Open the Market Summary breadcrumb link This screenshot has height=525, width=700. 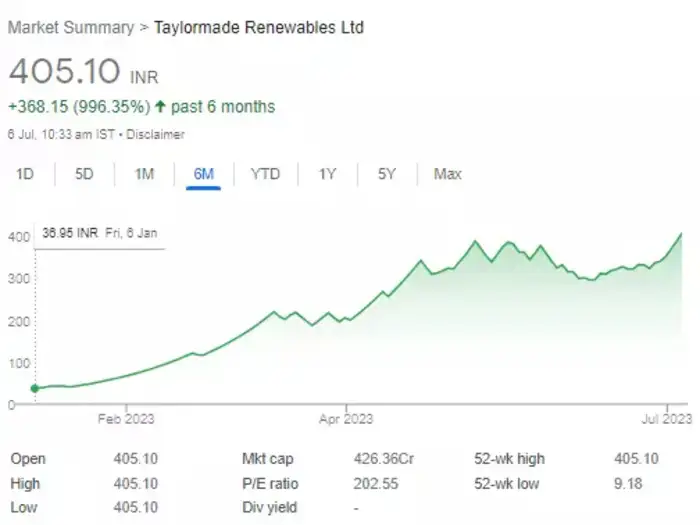coord(70,27)
